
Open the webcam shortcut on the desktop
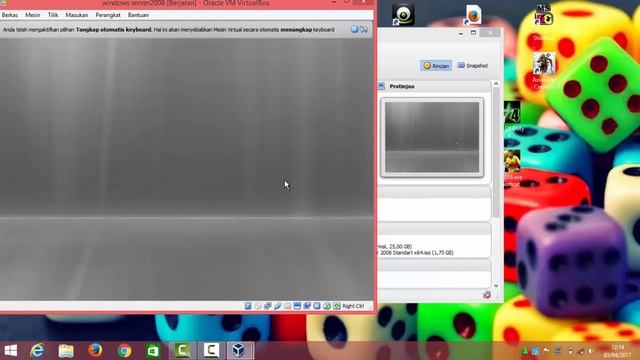pos(403,15)
